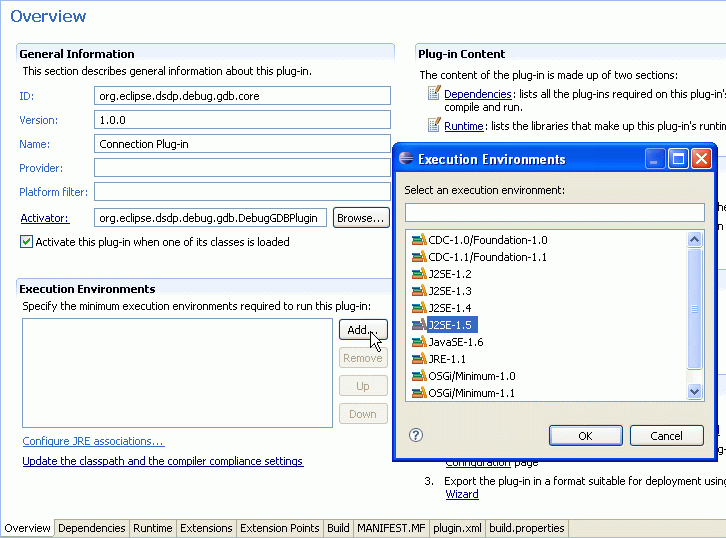The image size is (726, 538).
Task: Switch to the Build tab
Action: pyautogui.click(x=338, y=528)
